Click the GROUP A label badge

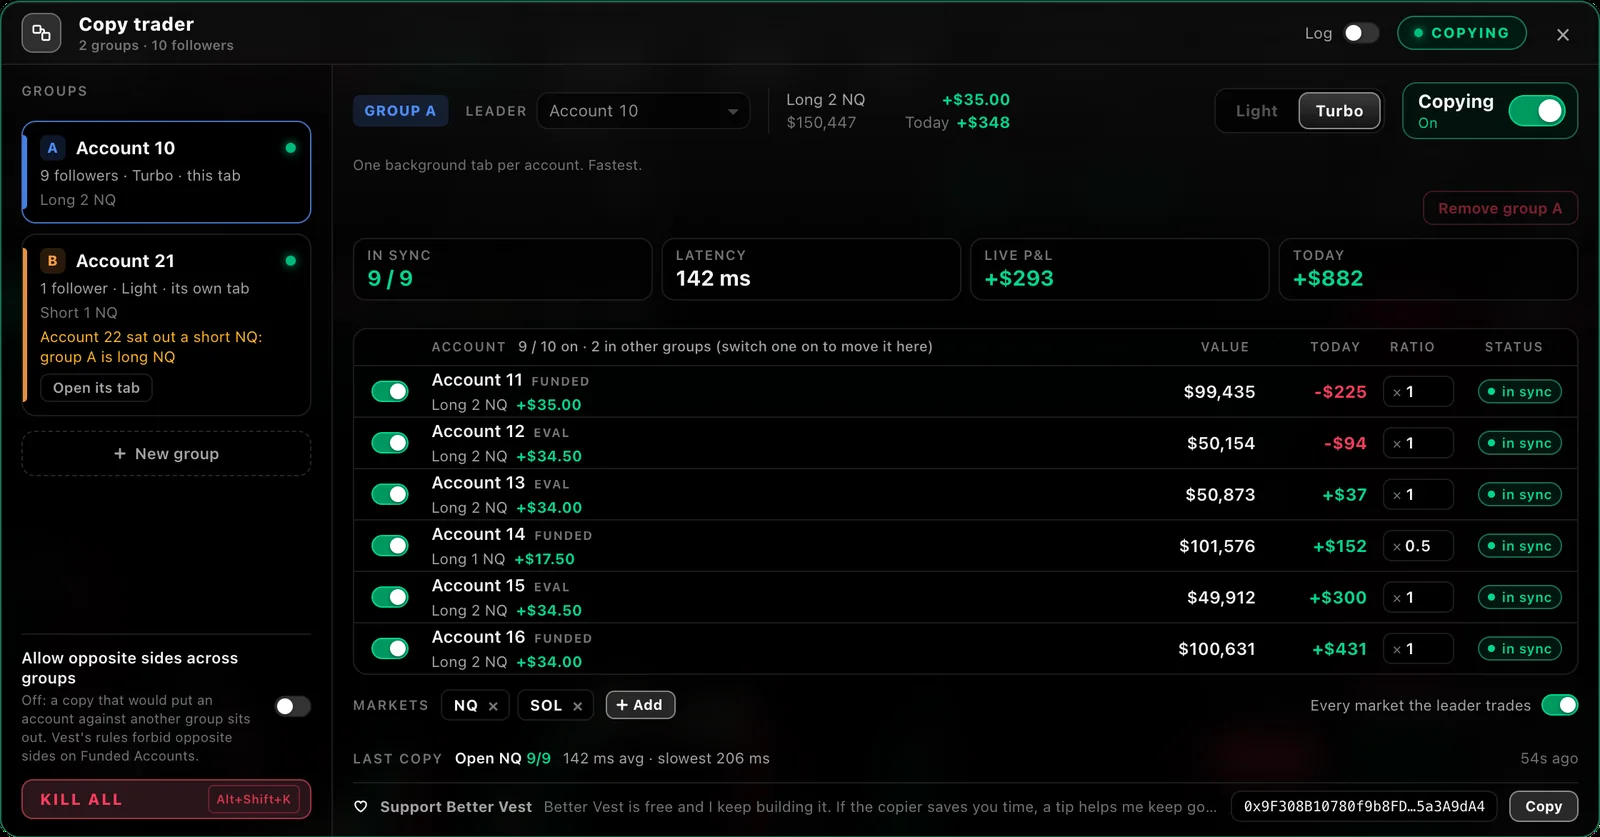pyautogui.click(x=400, y=111)
